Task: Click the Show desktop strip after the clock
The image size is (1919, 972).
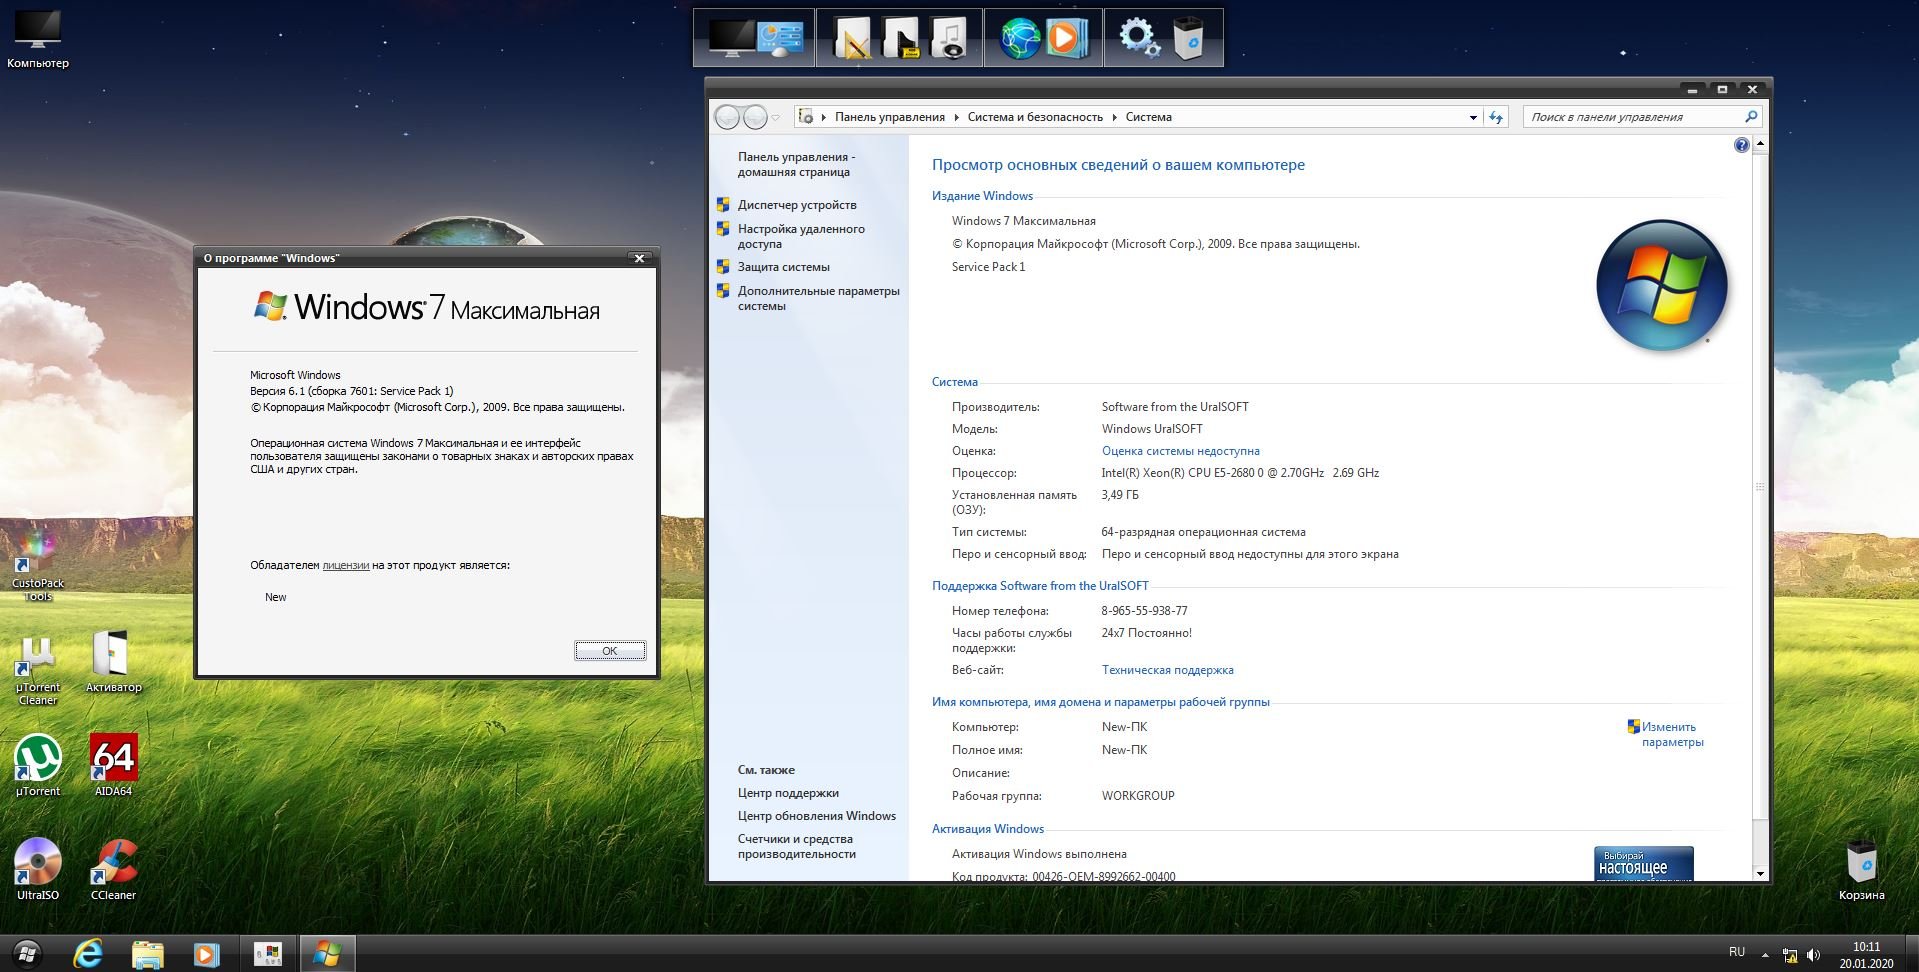Action: 1912,954
